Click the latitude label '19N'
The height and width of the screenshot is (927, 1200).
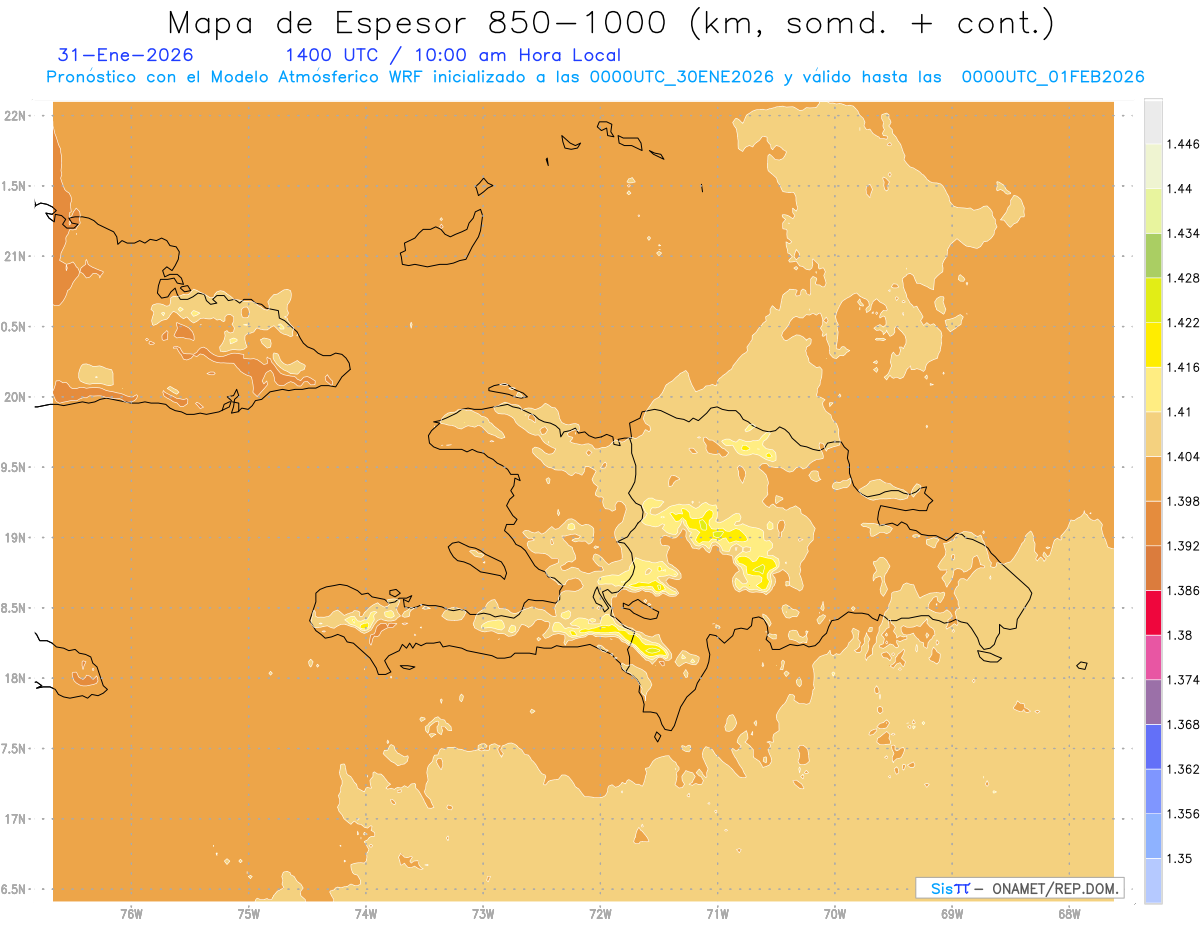[14, 537]
